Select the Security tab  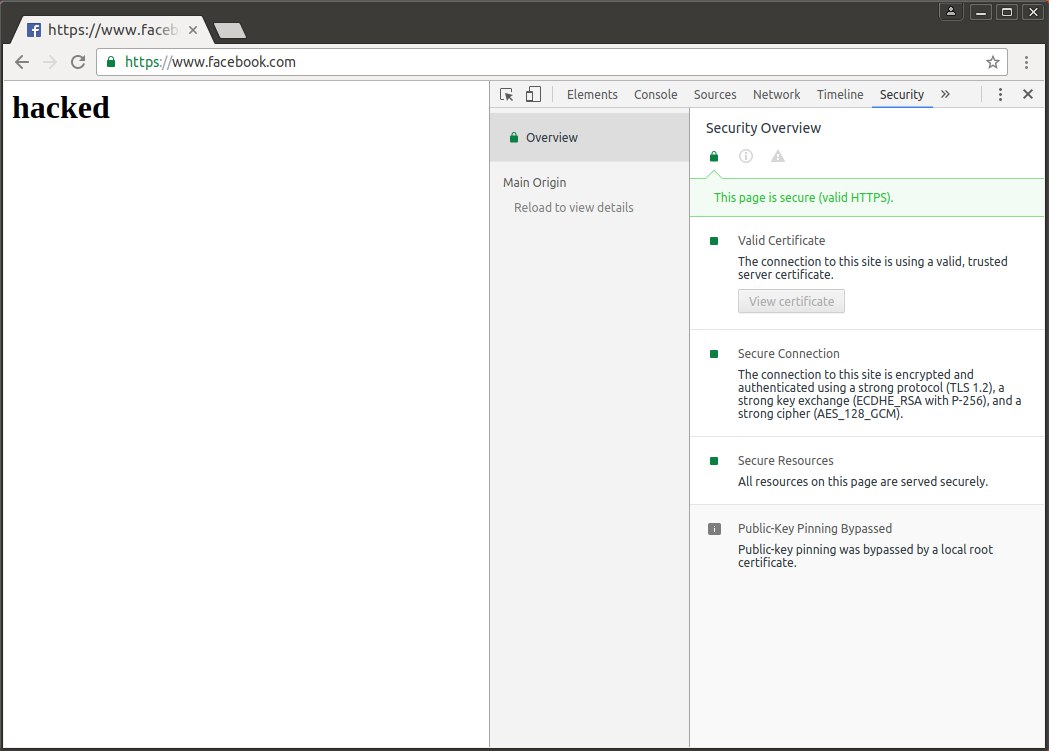902,94
